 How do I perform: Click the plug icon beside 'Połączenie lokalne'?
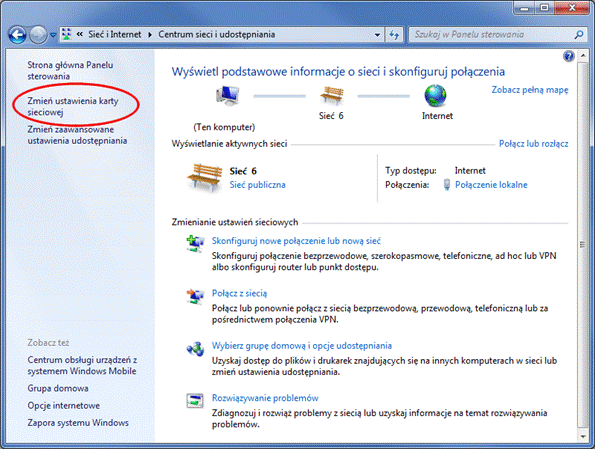pos(447,184)
